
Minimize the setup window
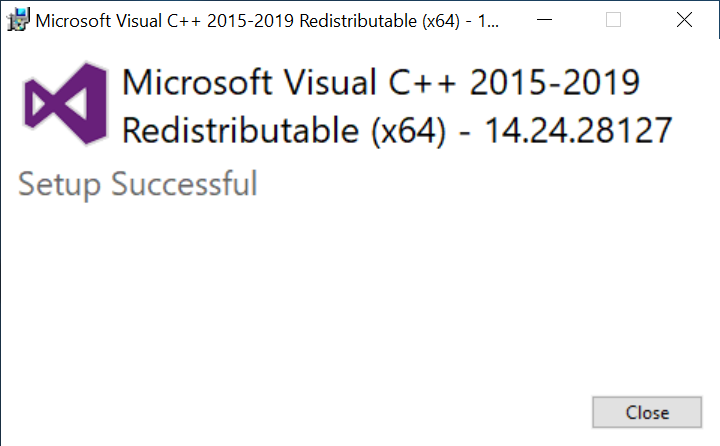tap(543, 19)
